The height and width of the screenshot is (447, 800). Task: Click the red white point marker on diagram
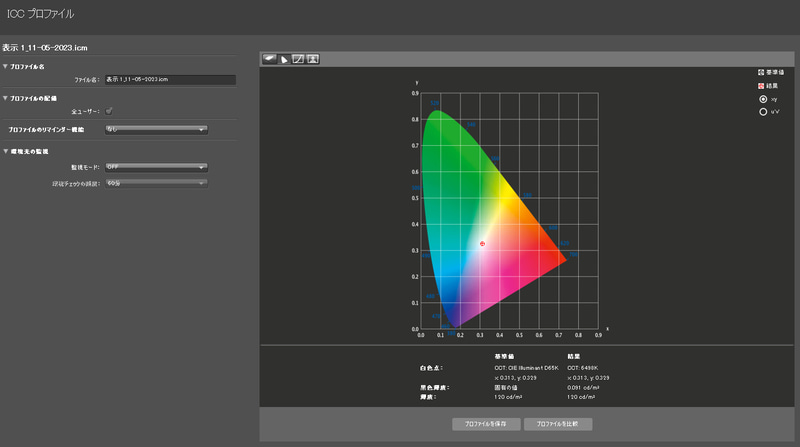482,244
